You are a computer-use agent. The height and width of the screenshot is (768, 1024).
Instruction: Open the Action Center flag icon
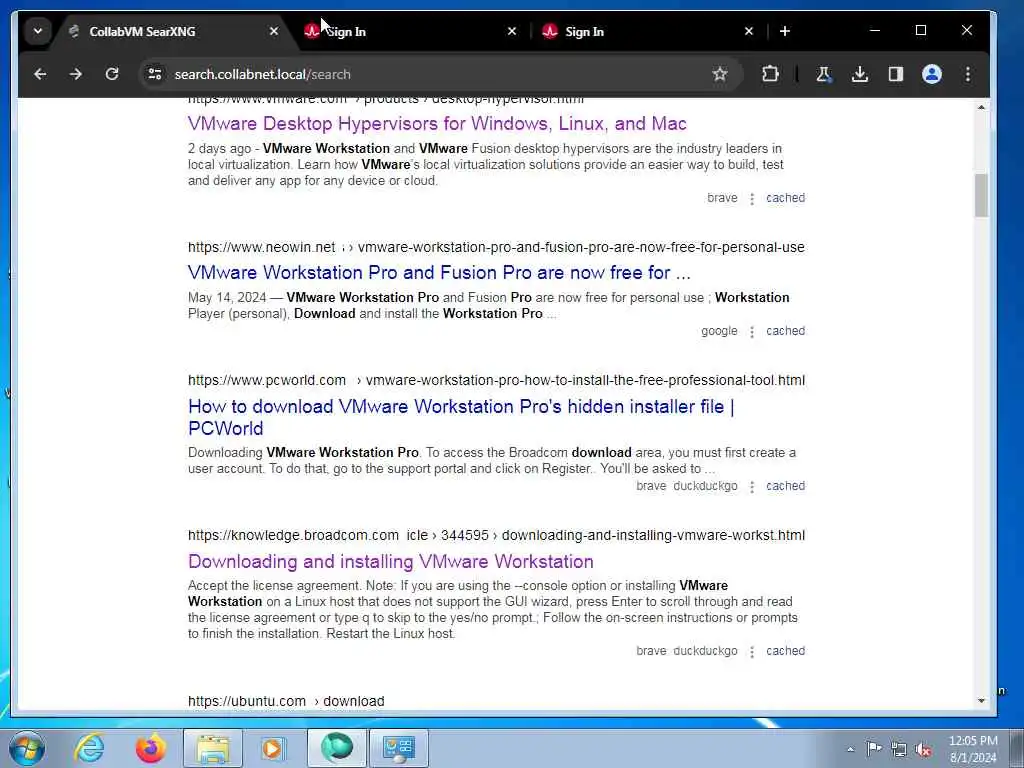(874, 748)
